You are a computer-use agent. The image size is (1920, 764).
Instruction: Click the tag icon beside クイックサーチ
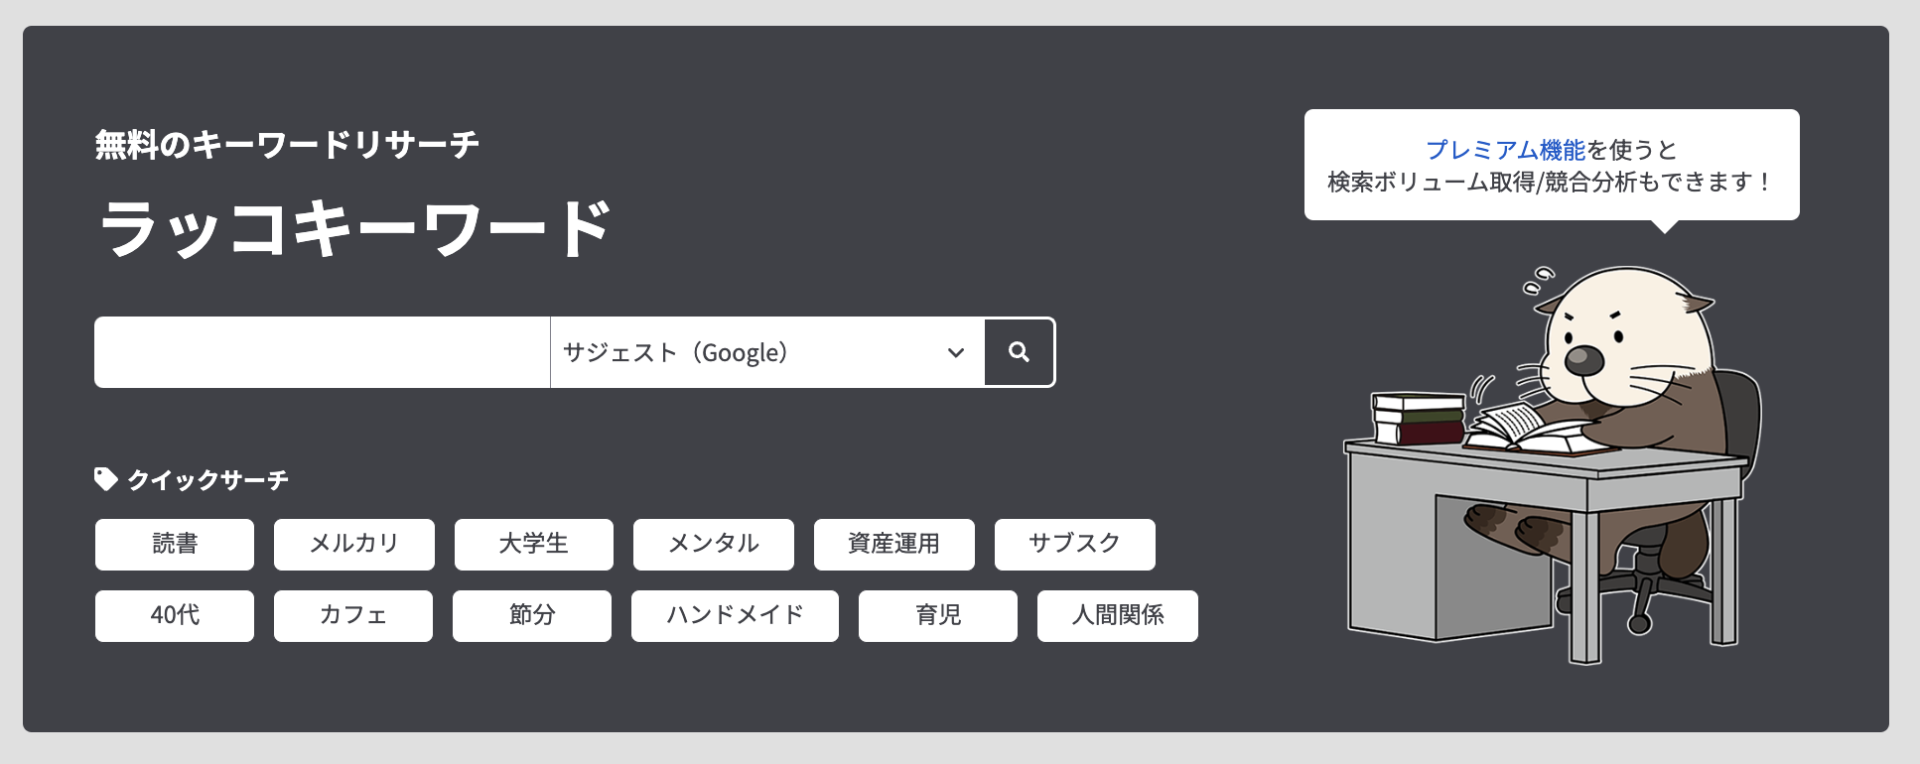pyautogui.click(x=106, y=479)
